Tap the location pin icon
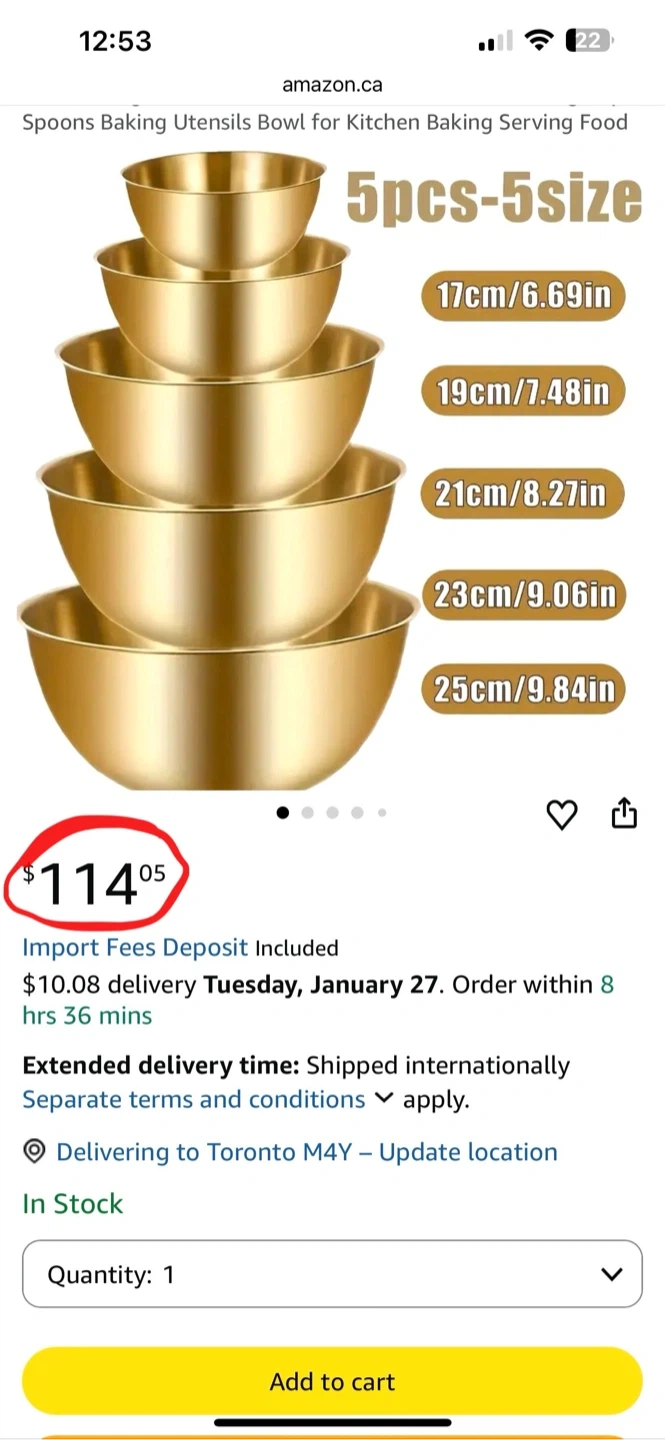 pyautogui.click(x=34, y=1152)
